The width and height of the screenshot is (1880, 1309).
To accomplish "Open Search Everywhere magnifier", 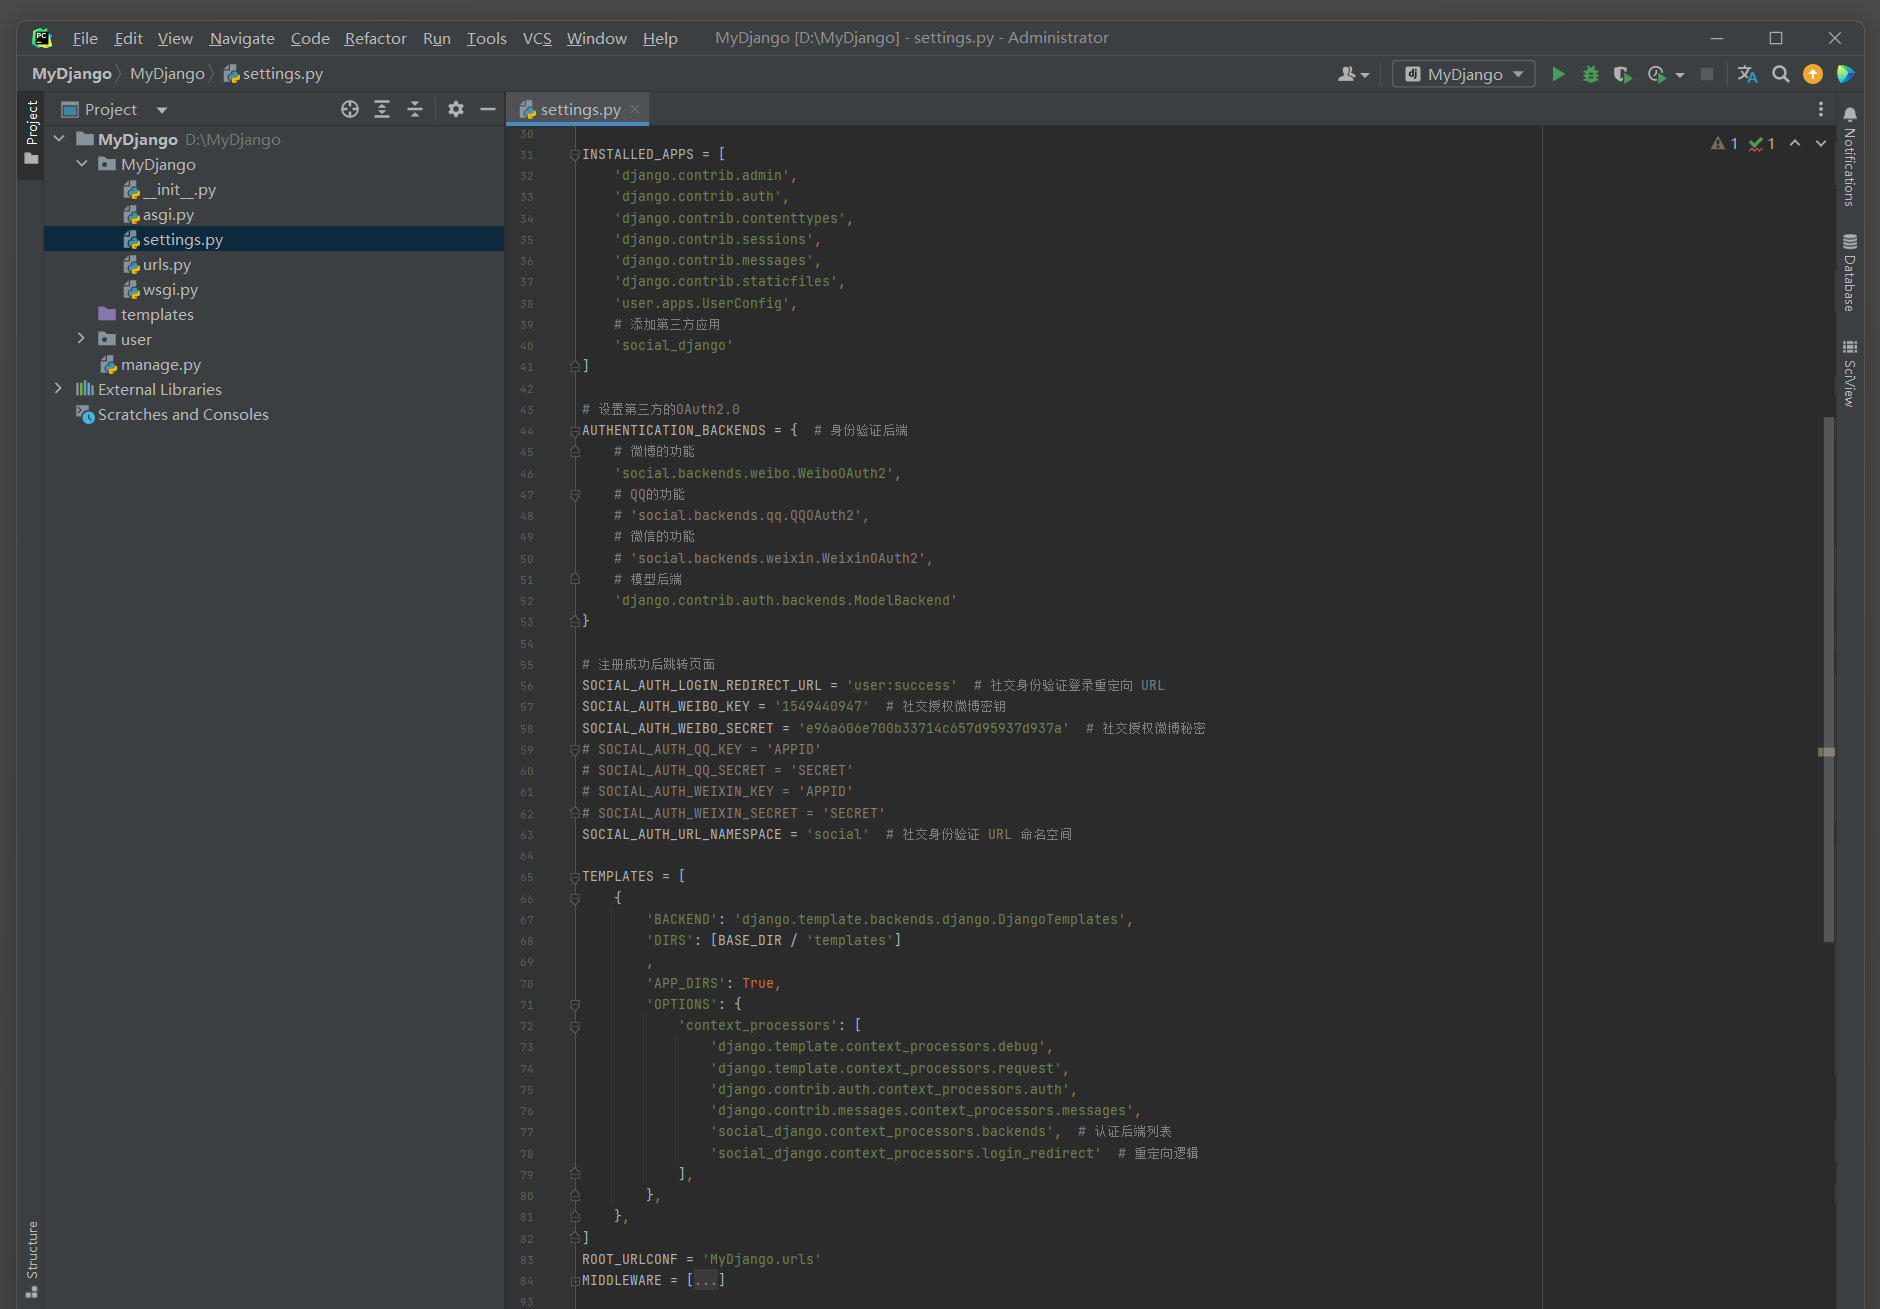I will [x=1780, y=74].
